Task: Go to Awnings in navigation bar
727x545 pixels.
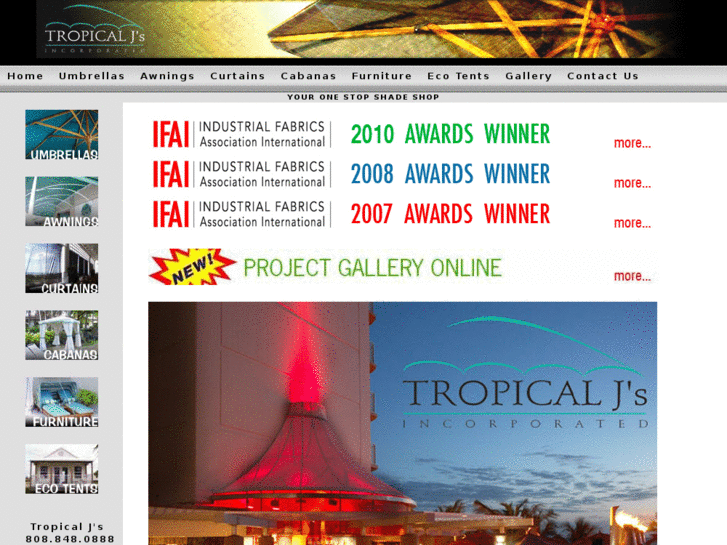Action: [x=167, y=76]
